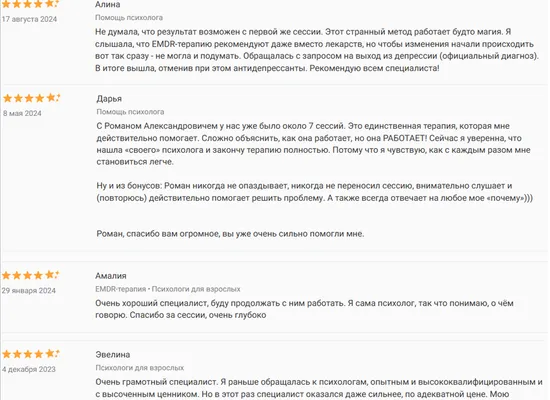Open reviewer name Алина

(x=108, y=5)
